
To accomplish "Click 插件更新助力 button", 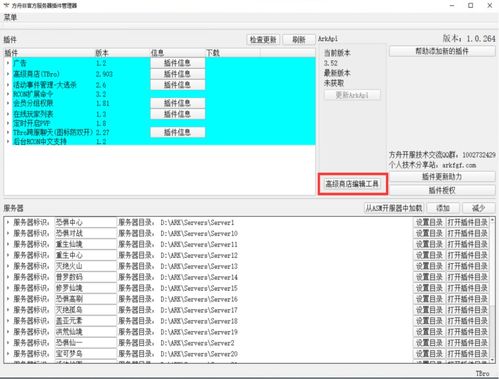I will [x=442, y=177].
